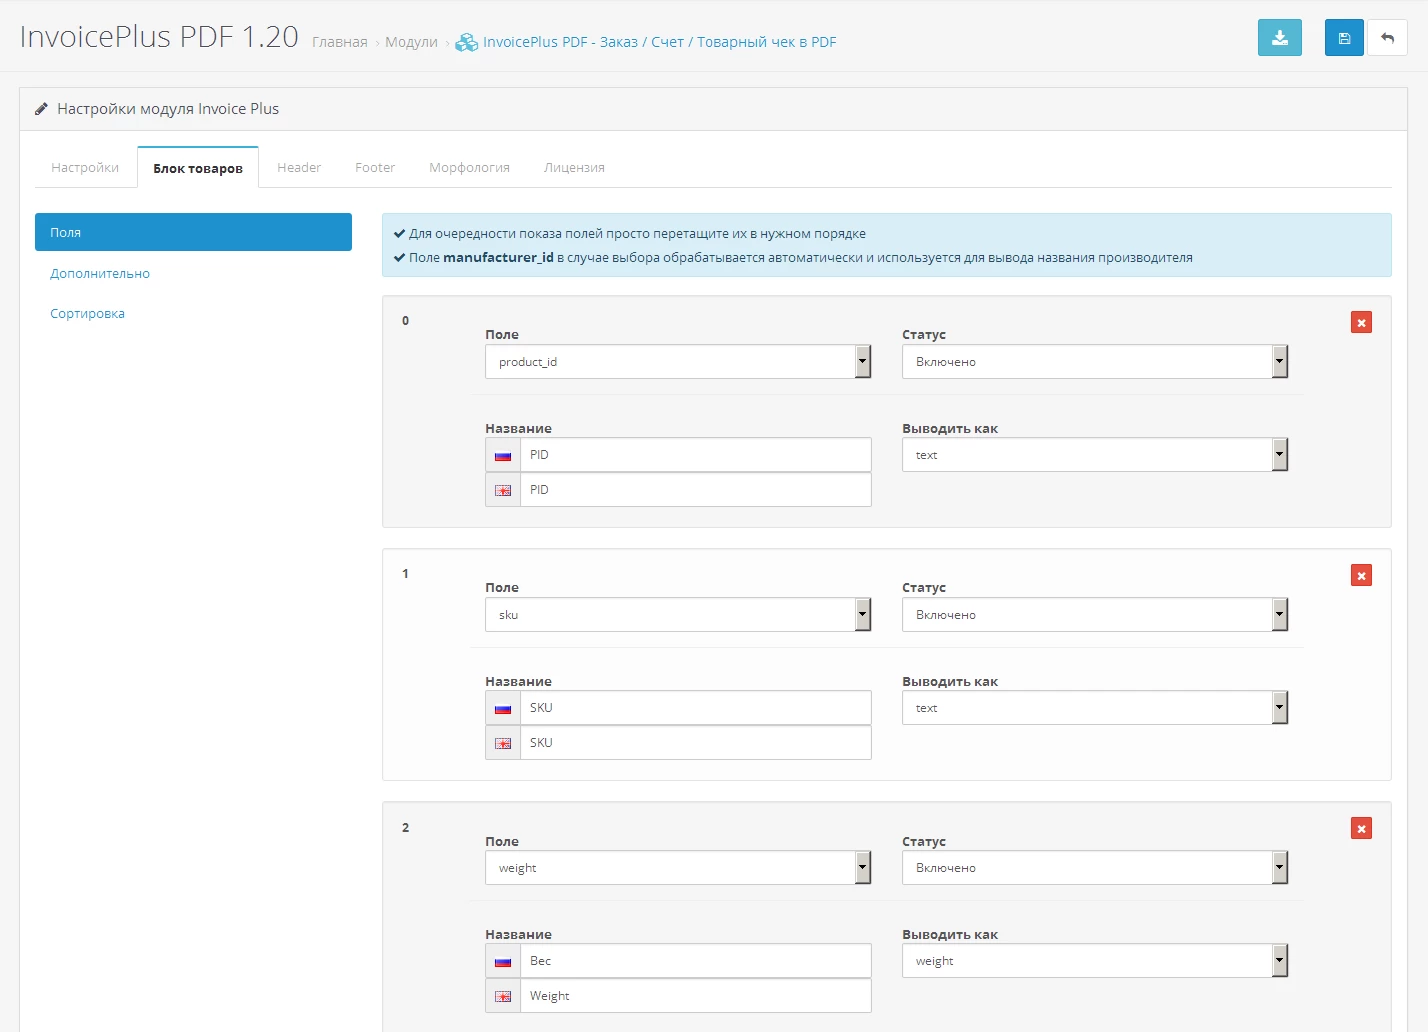Screen dimensions: 1428x1032
Task: Remove field block 2 with red X
Action: [x=1361, y=828]
